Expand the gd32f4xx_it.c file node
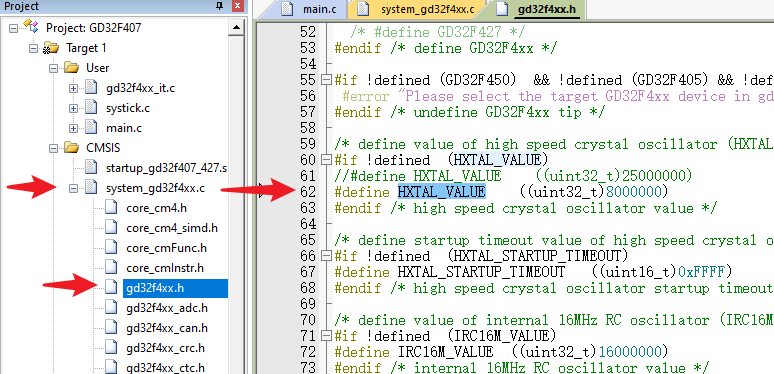Image resolution: width=774 pixels, height=374 pixels. 74,88
